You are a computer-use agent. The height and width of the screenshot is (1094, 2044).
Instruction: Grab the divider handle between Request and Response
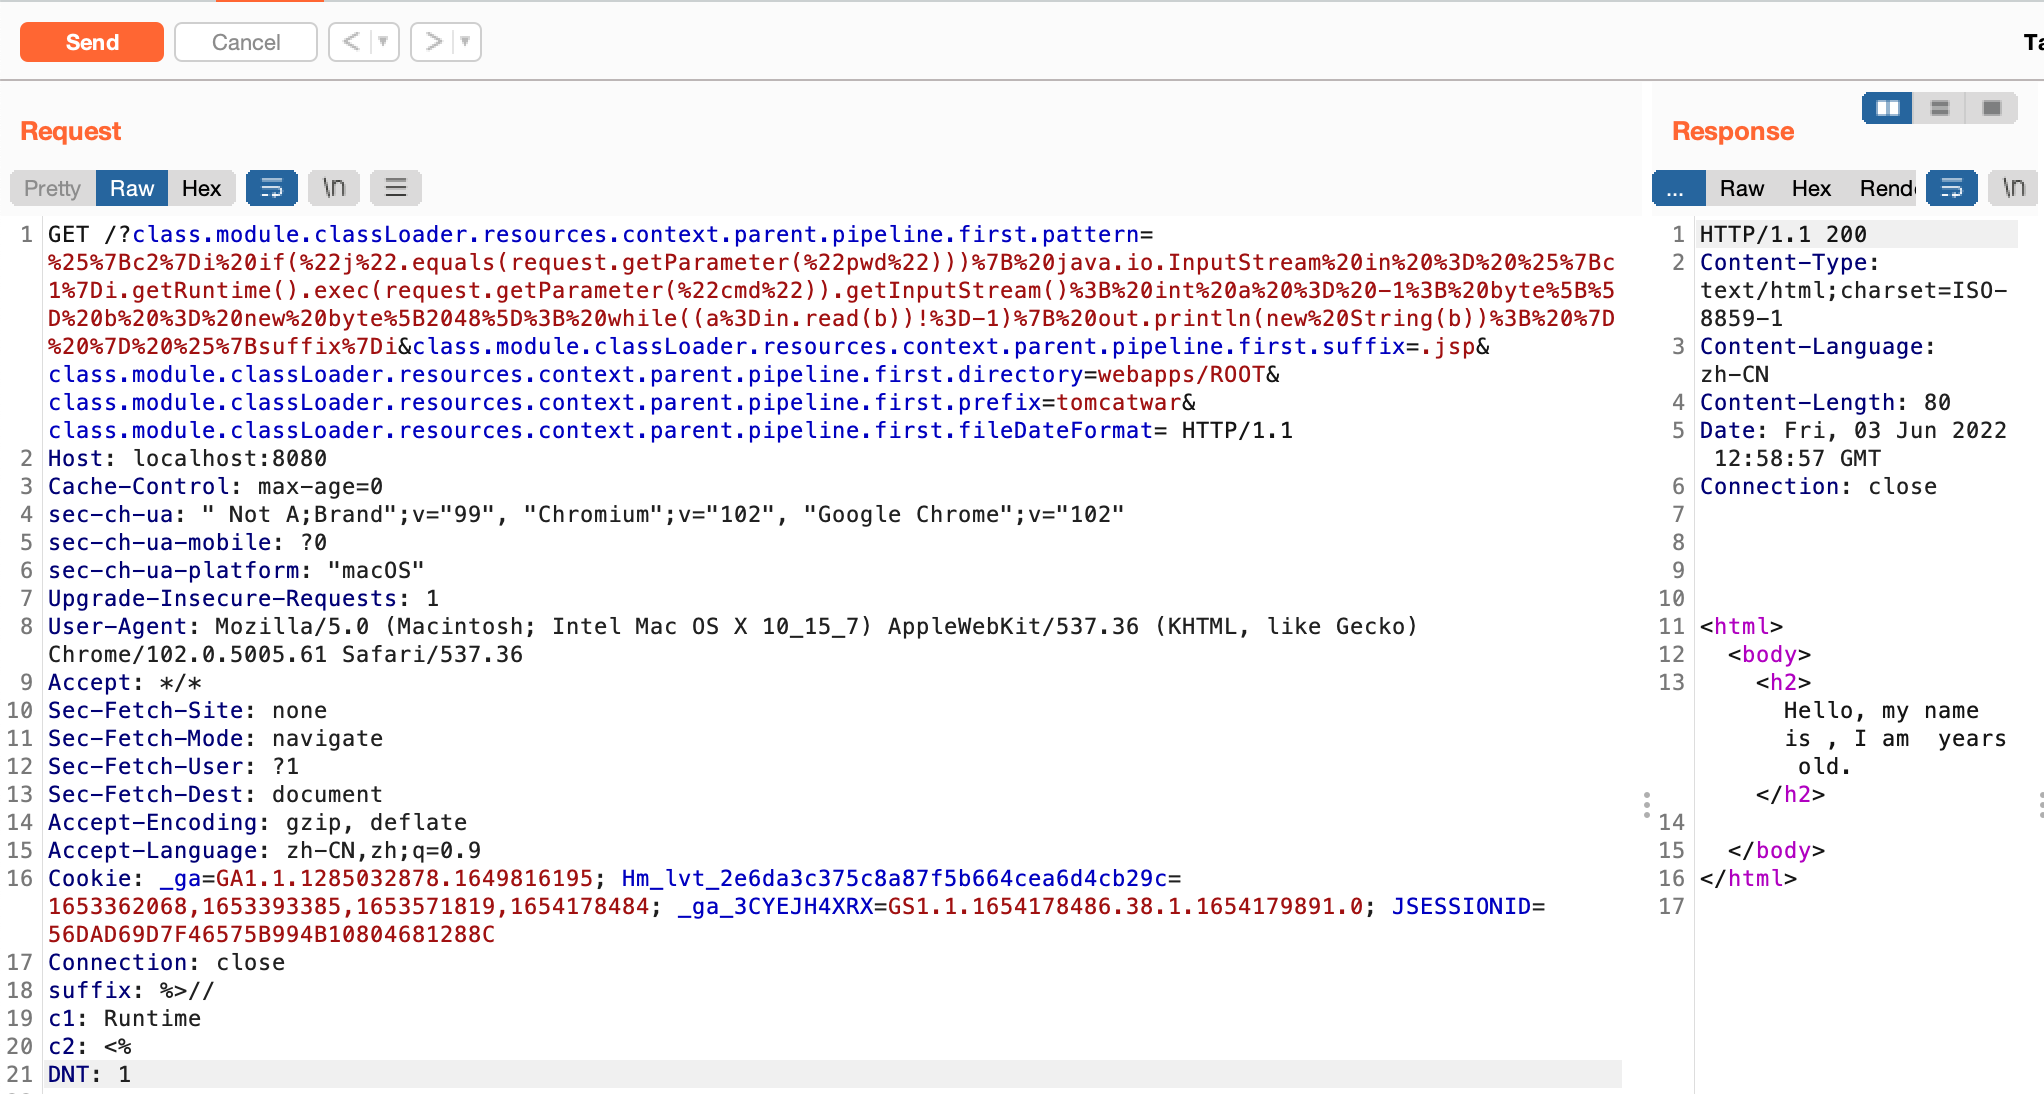click(x=1646, y=805)
